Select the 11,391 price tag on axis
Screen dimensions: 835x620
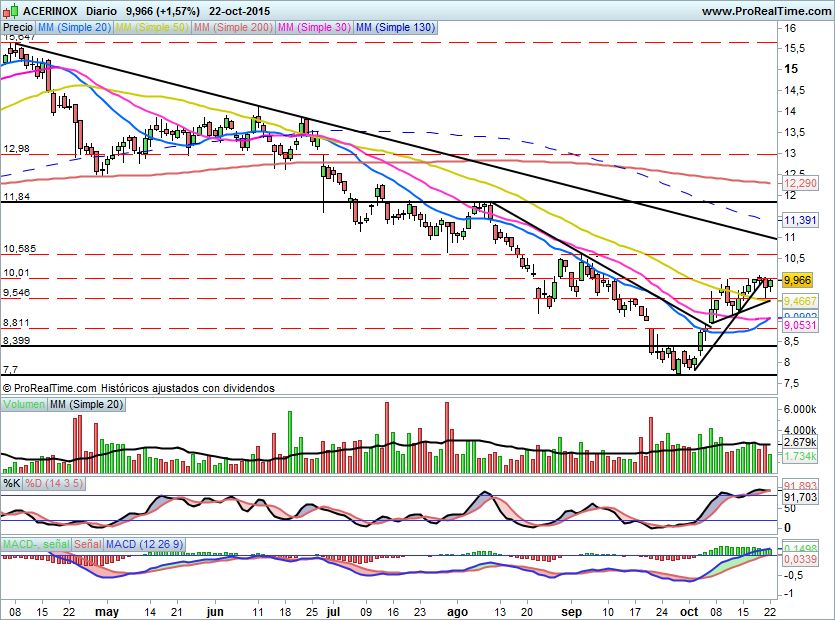pos(801,219)
